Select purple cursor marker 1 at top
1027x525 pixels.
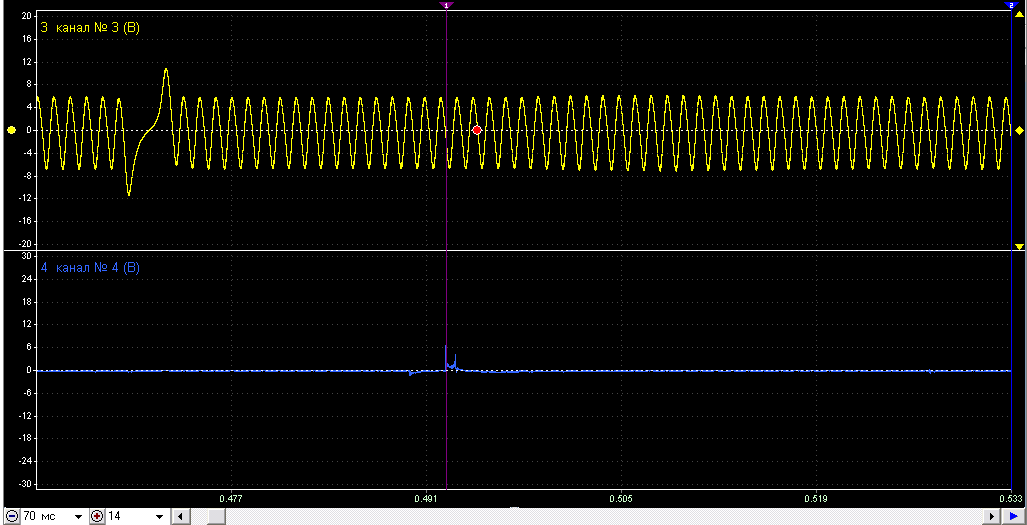(x=446, y=5)
